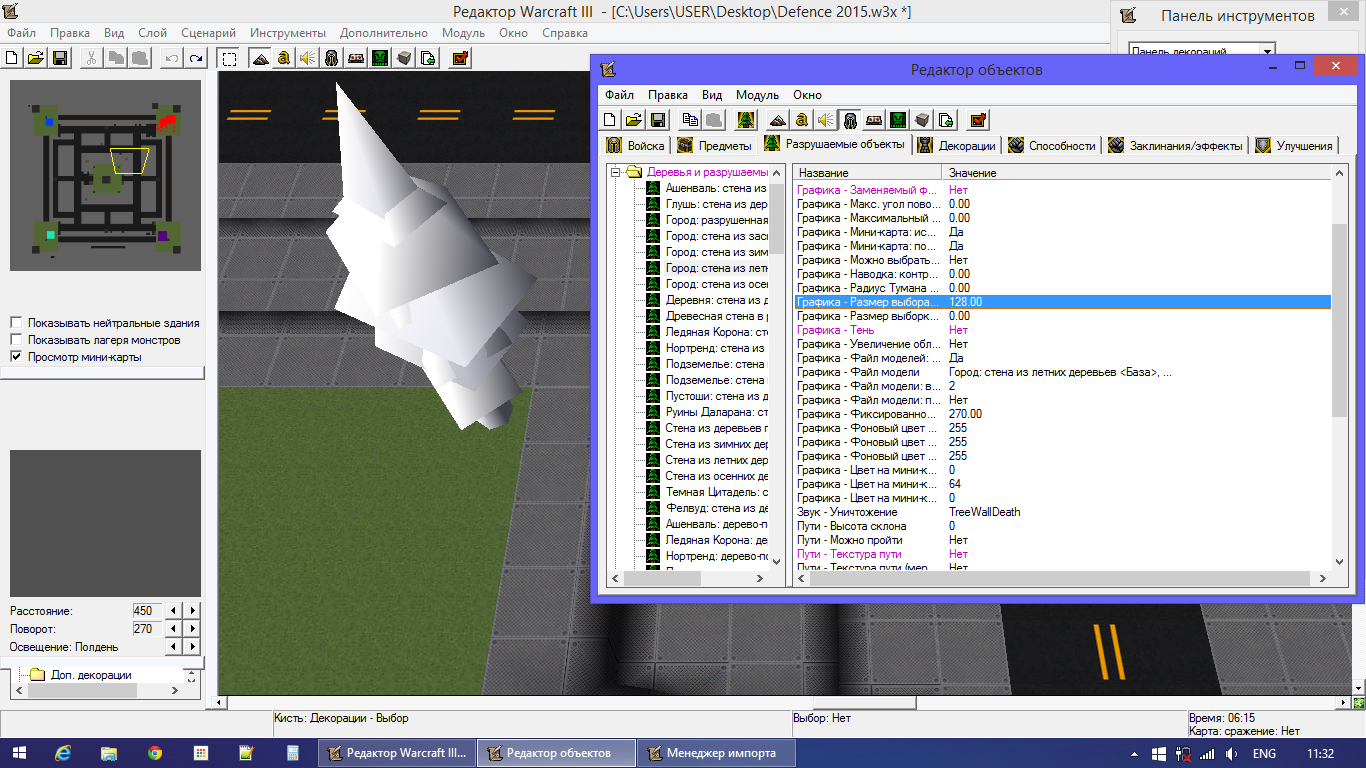Switch Освещение to next setting

(x=192, y=647)
